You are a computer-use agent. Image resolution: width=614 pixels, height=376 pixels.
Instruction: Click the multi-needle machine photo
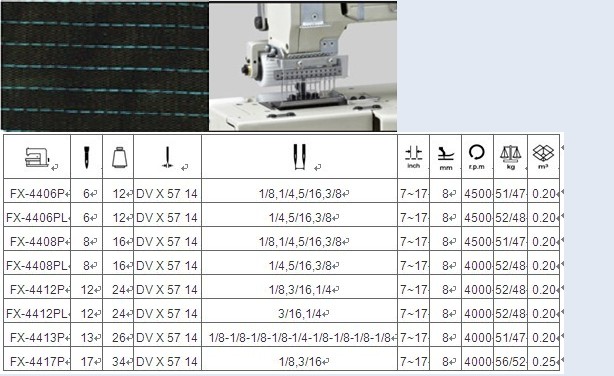(303, 67)
